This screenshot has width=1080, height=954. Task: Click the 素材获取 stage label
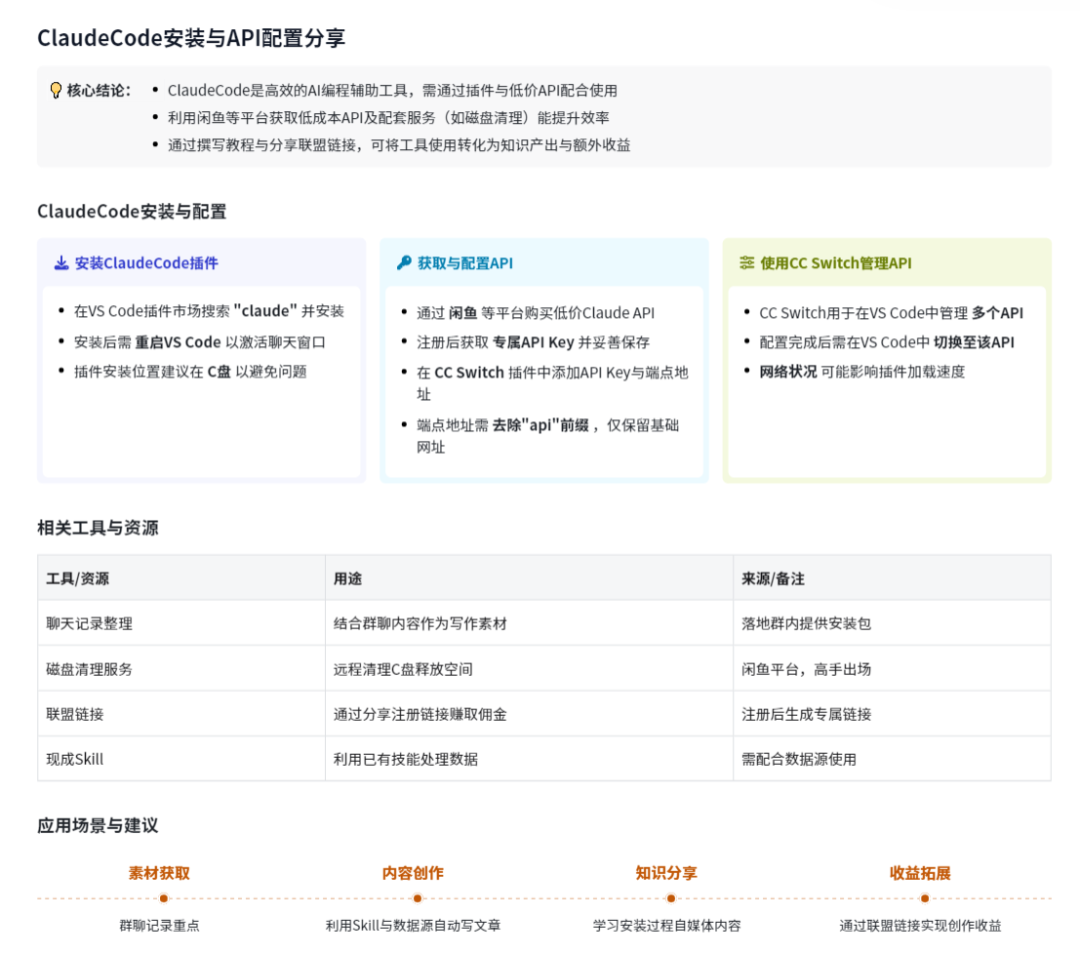(x=159, y=873)
